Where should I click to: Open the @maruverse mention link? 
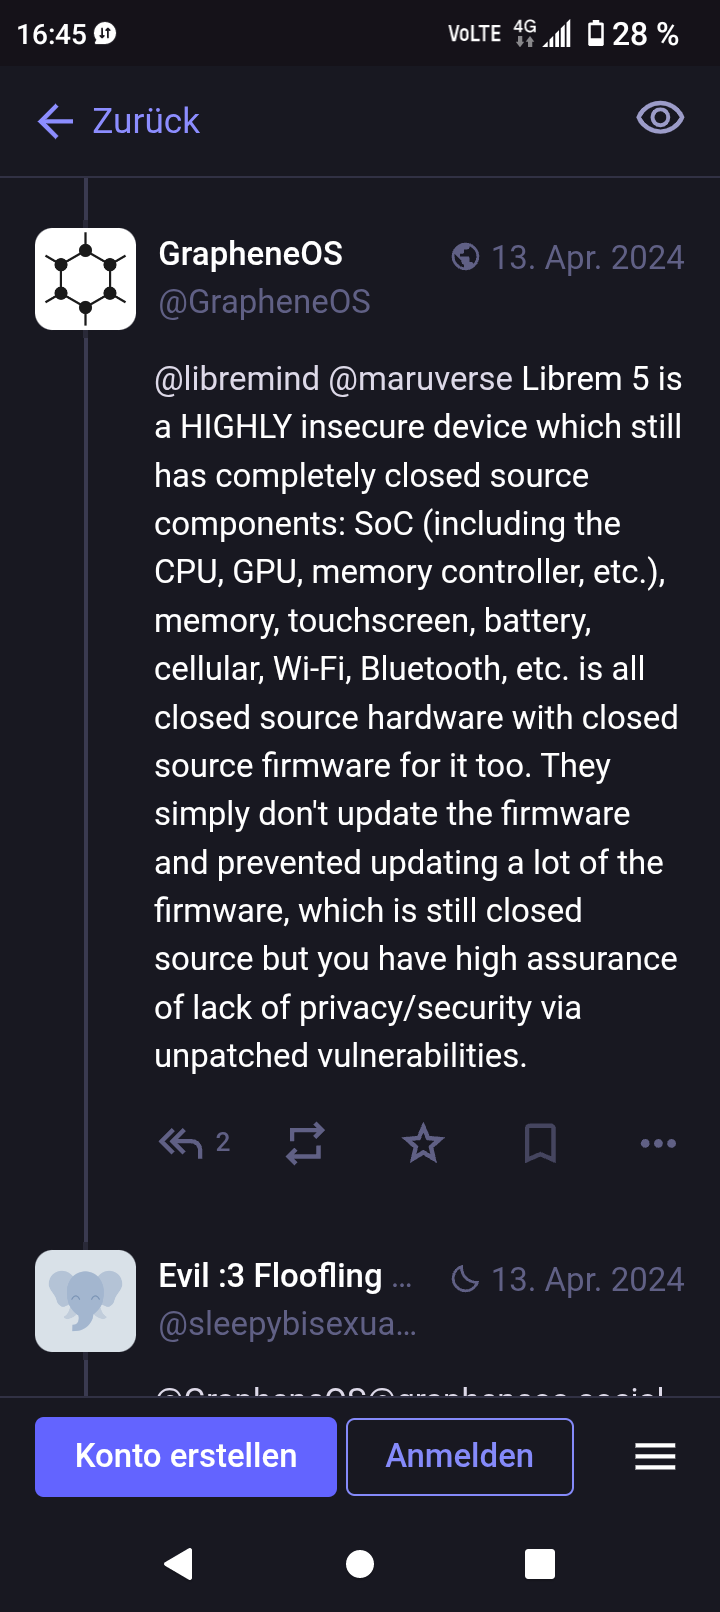(x=420, y=379)
